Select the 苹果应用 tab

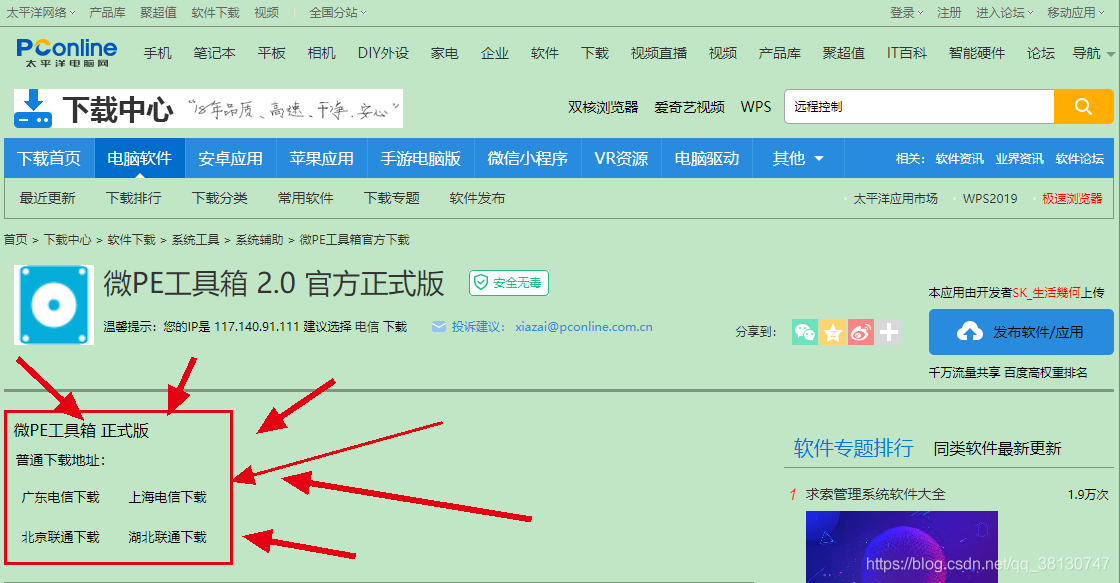coord(321,159)
